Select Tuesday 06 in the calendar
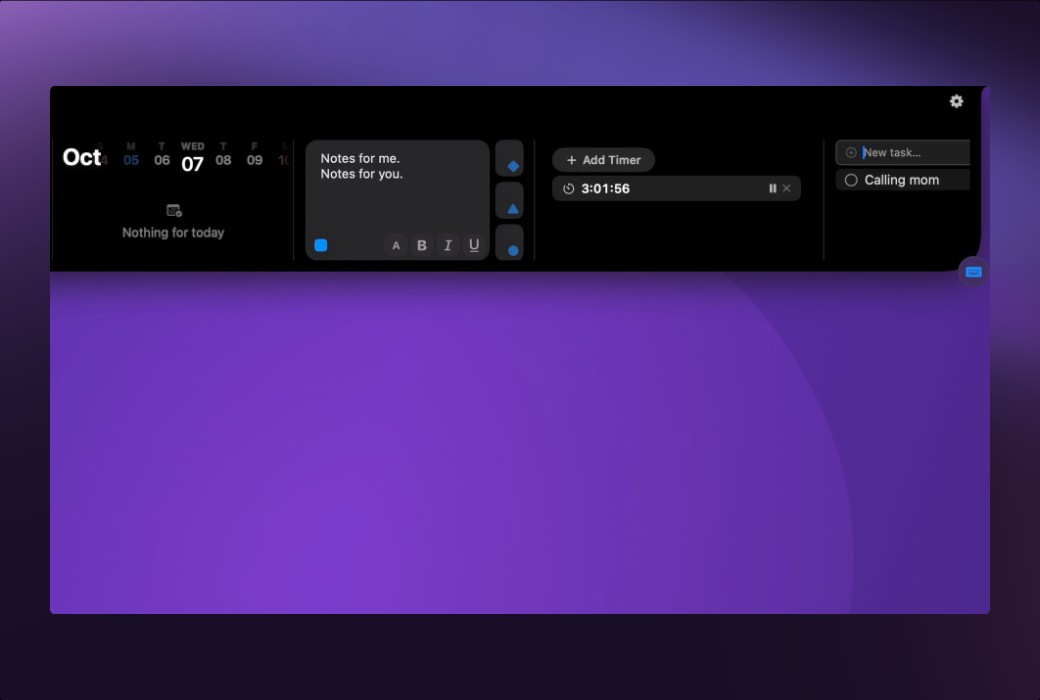Image resolution: width=1040 pixels, height=700 pixels. pos(162,155)
